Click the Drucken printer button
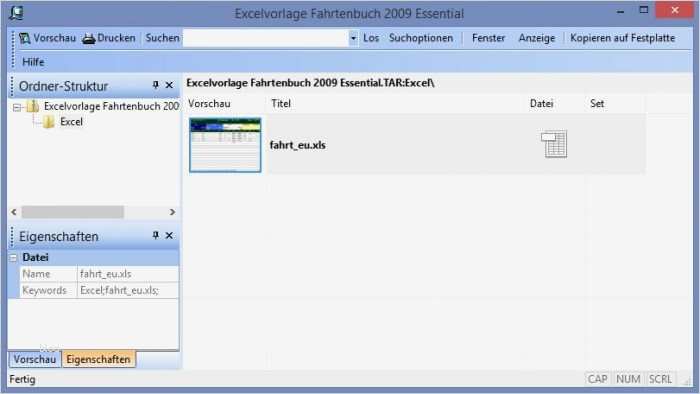 click(109, 38)
